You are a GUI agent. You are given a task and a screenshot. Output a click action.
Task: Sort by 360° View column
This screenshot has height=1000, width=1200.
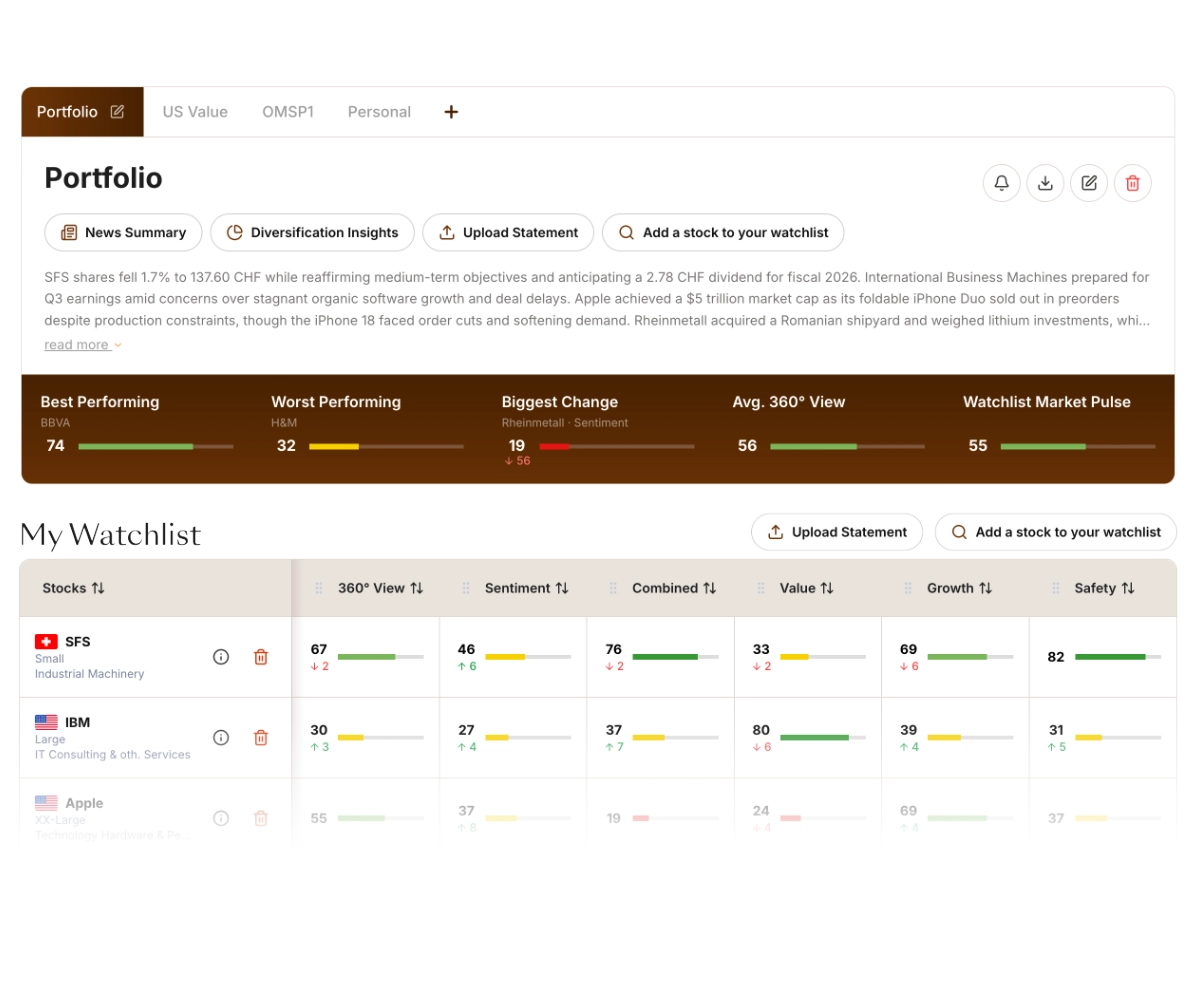point(417,589)
